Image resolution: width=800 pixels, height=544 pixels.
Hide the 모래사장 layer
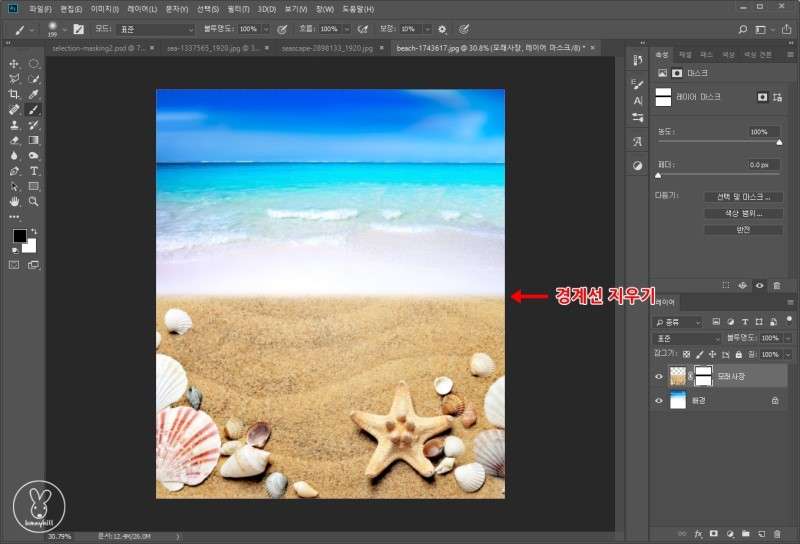coord(658,377)
